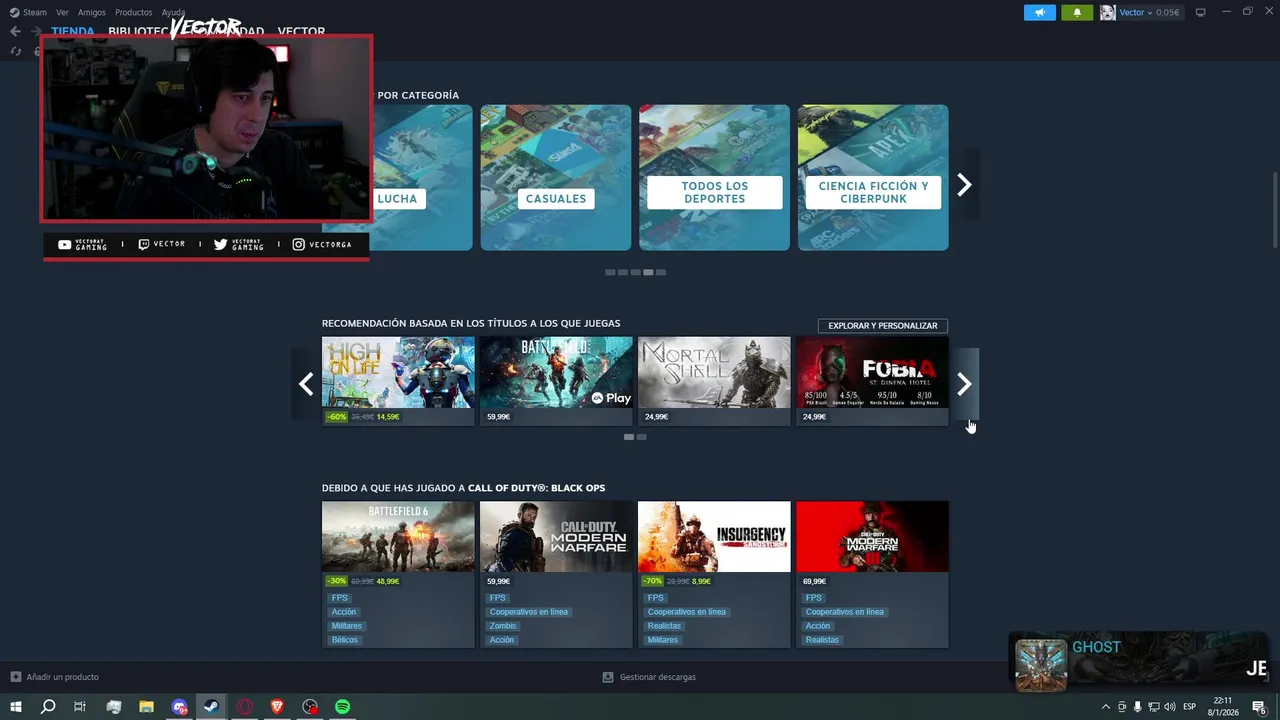Open the Ver menu

[x=62, y=12]
